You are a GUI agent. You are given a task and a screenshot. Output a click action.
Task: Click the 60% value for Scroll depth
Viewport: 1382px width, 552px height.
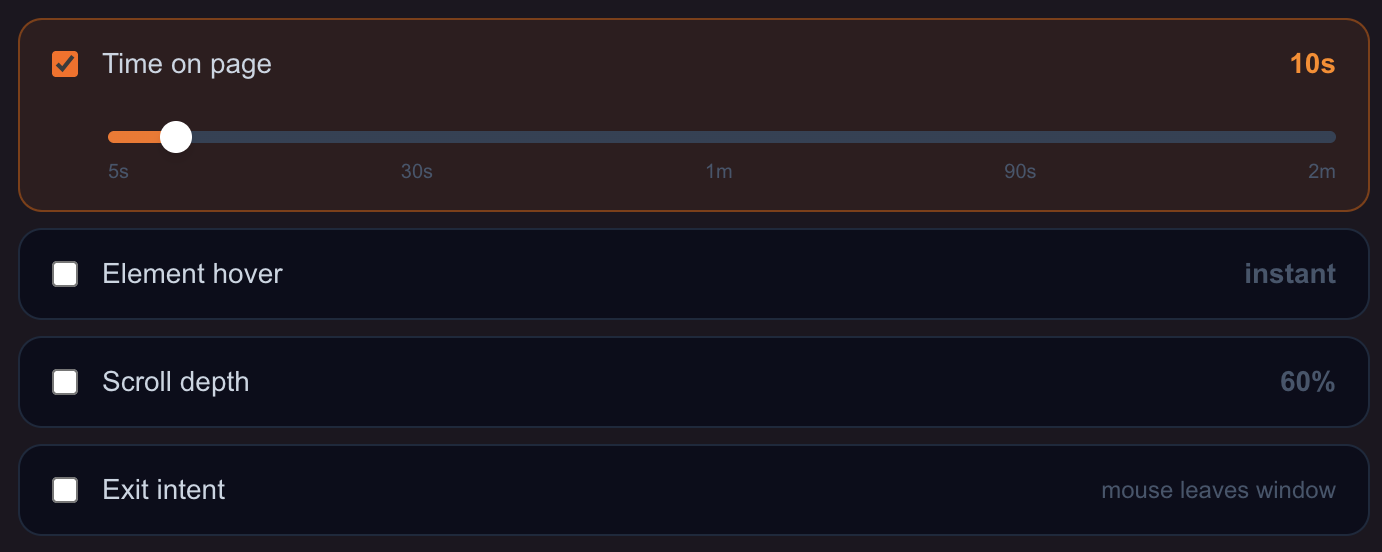[x=1307, y=382]
